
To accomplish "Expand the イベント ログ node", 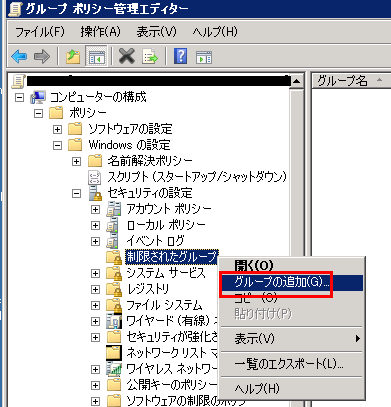I will click(96, 242).
